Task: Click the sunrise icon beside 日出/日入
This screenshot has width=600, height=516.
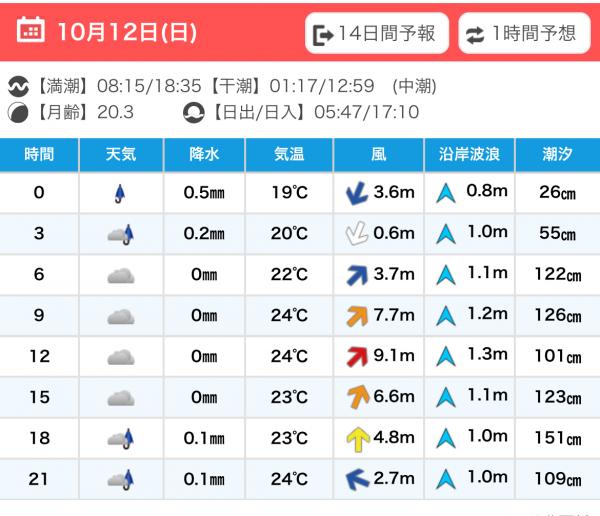Action: [x=193, y=112]
